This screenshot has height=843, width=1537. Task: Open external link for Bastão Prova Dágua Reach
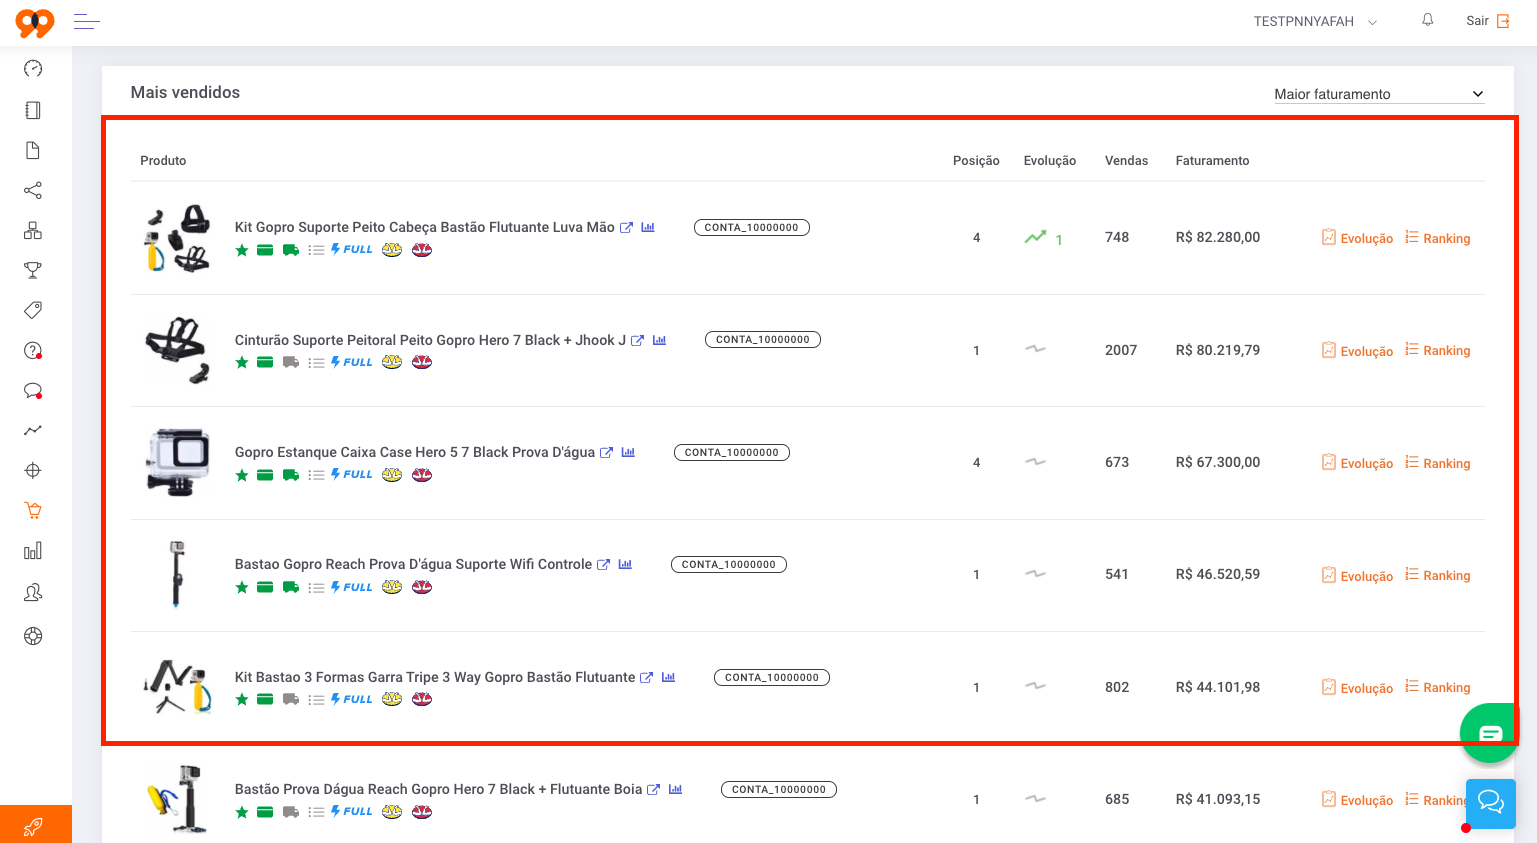tap(653, 790)
